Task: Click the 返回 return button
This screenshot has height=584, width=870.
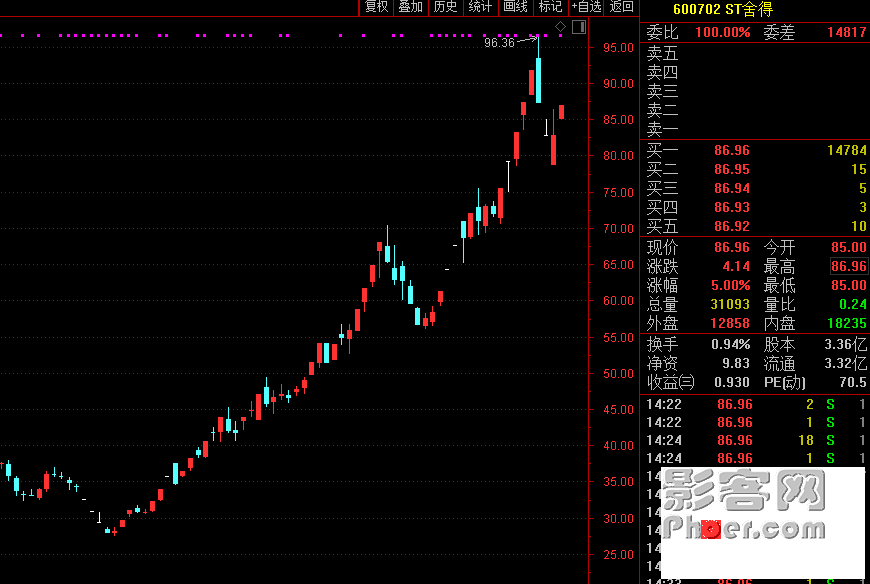Action: point(621,7)
